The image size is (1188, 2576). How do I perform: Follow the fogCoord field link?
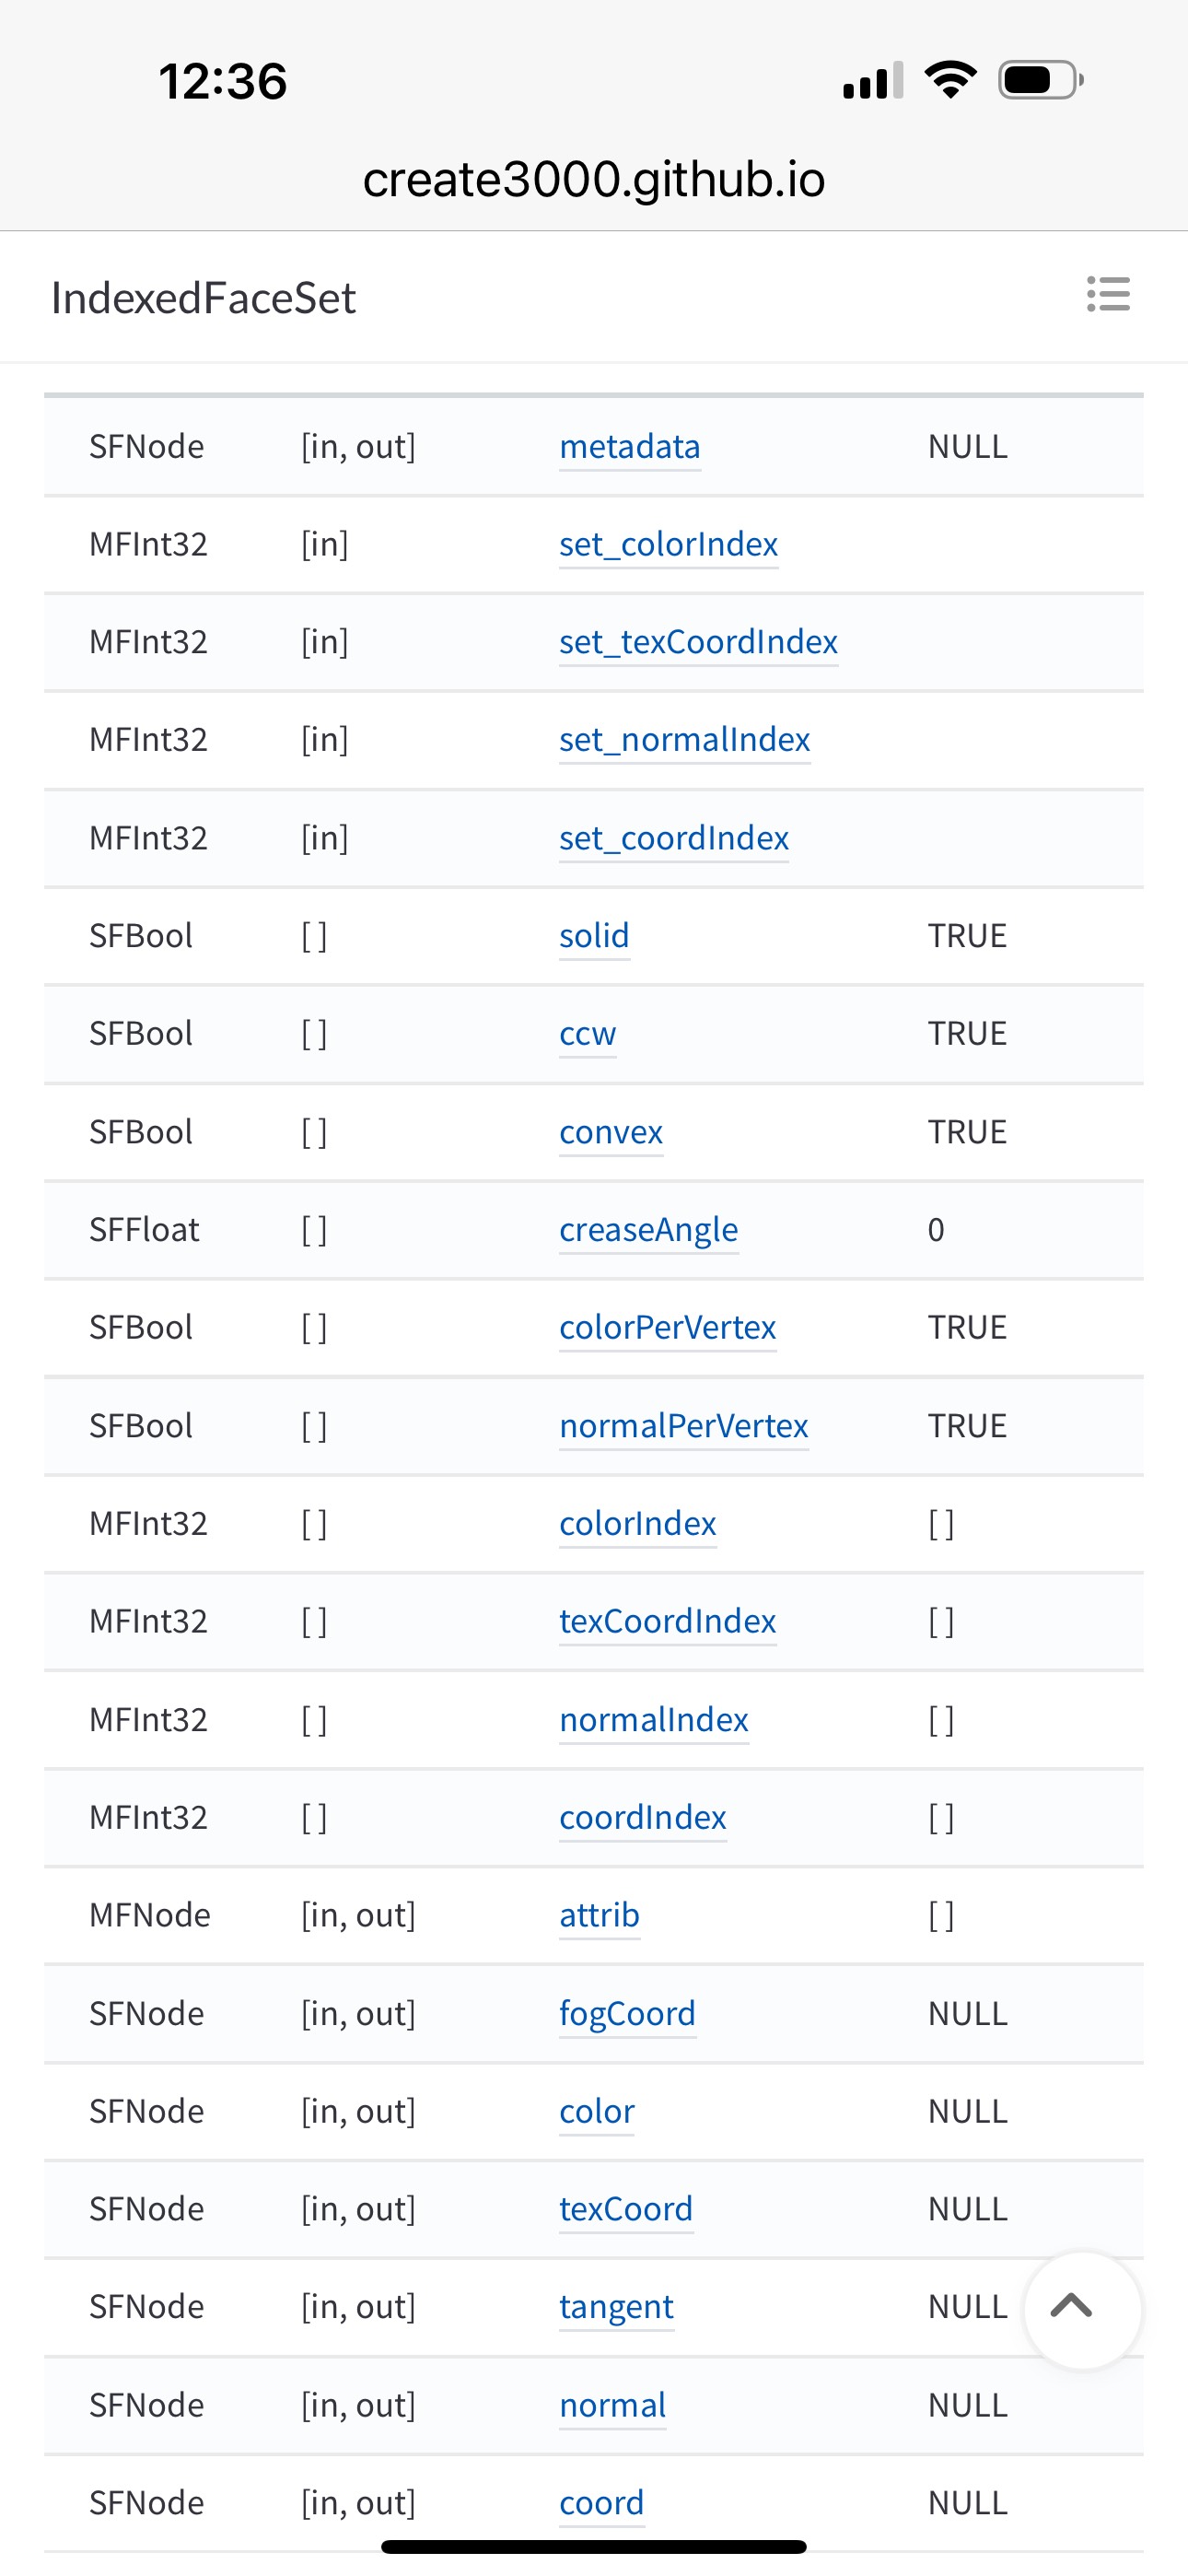(628, 2013)
